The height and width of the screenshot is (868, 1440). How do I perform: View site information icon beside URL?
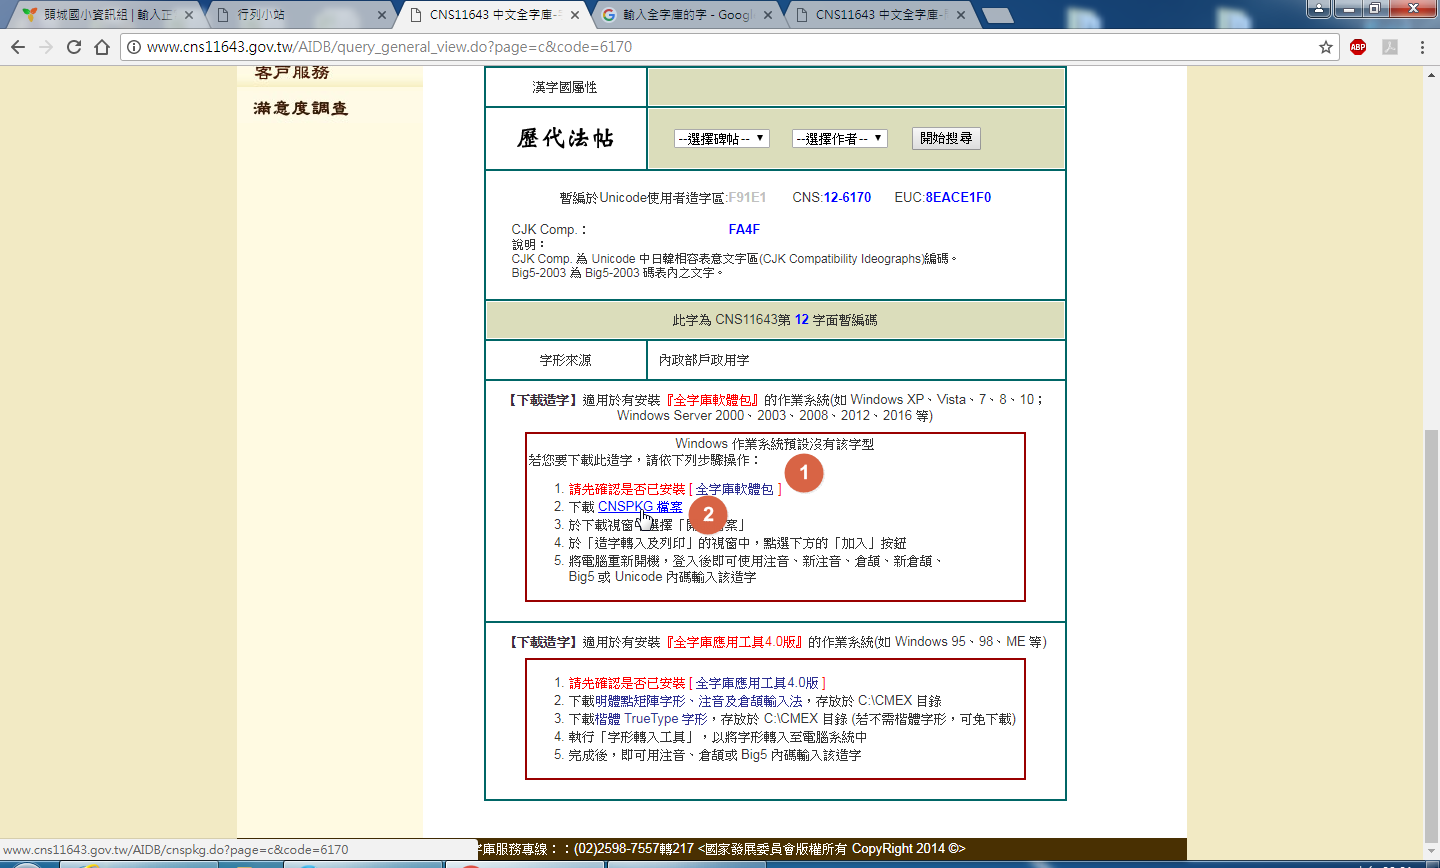134,47
